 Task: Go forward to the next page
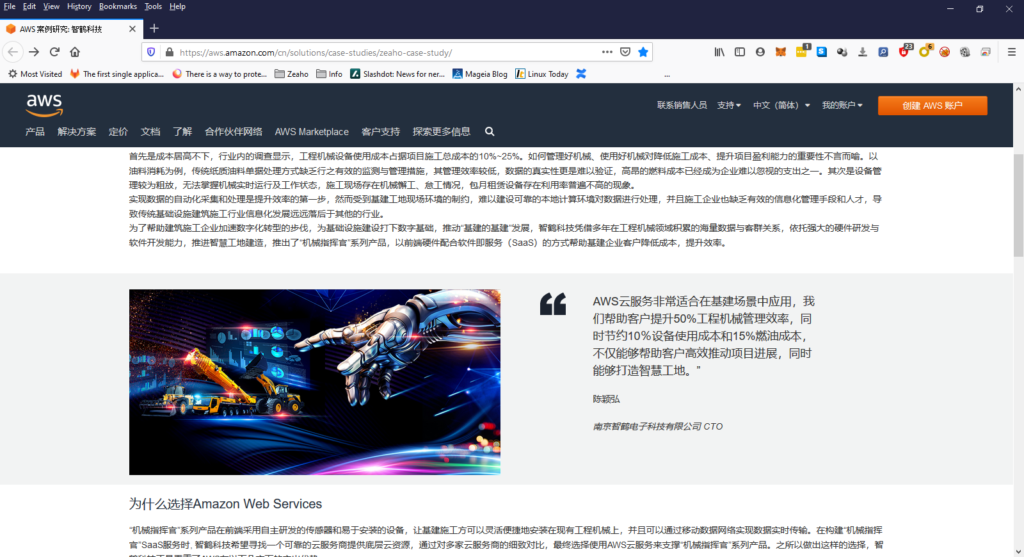pos(34,52)
